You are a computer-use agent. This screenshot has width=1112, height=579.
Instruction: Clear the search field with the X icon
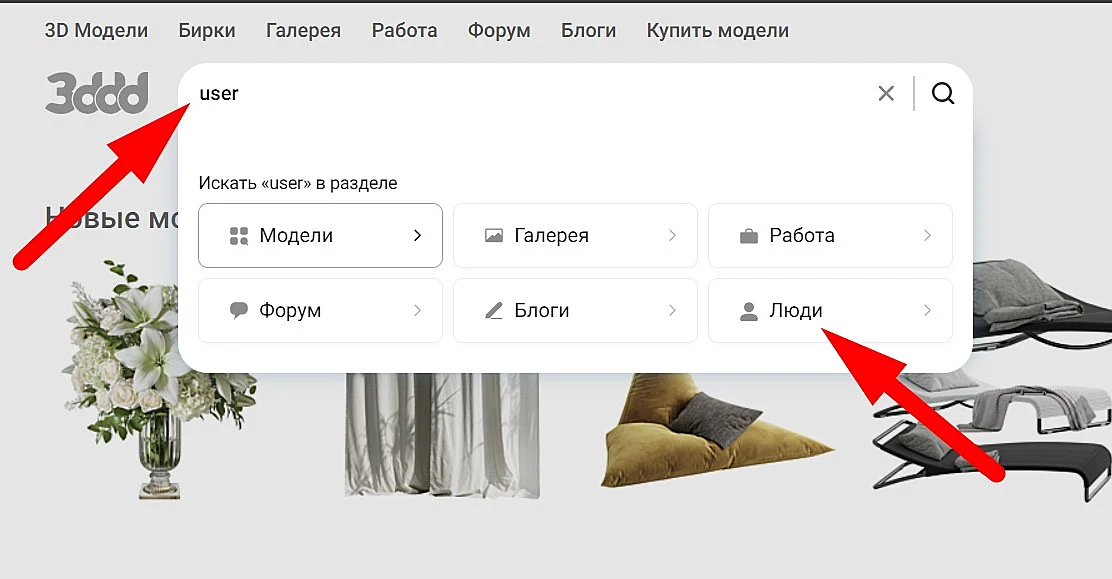coord(886,94)
